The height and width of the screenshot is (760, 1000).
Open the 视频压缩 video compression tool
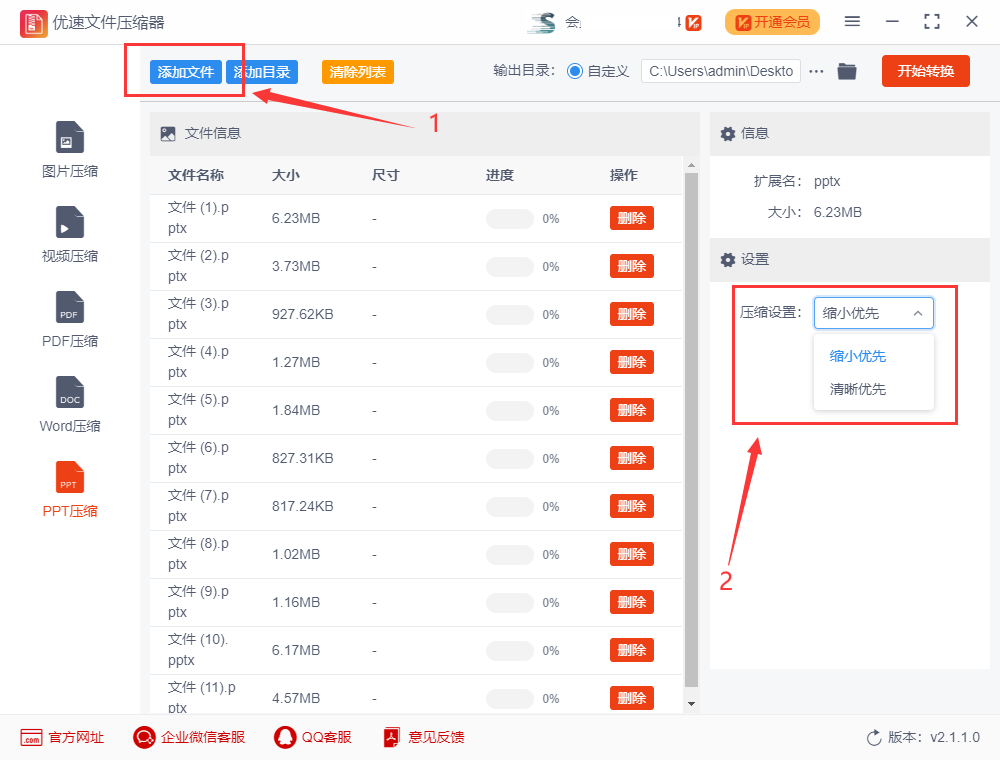[x=70, y=235]
